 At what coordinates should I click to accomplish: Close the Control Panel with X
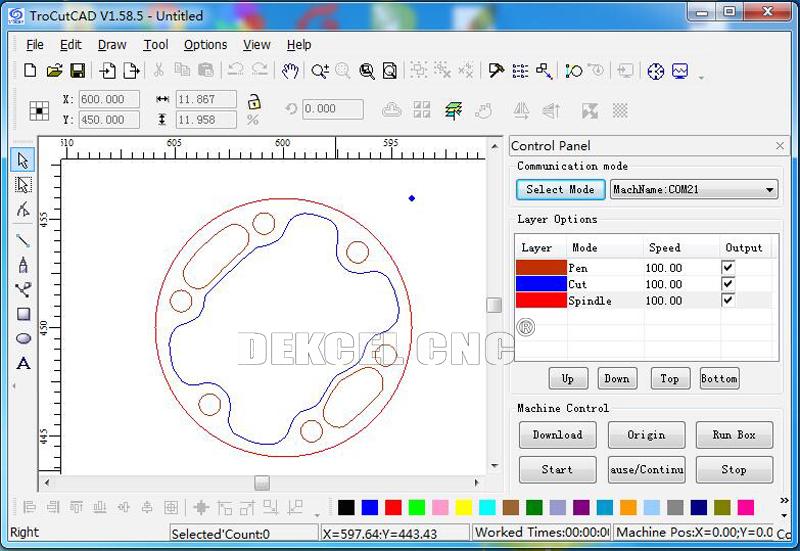780,146
